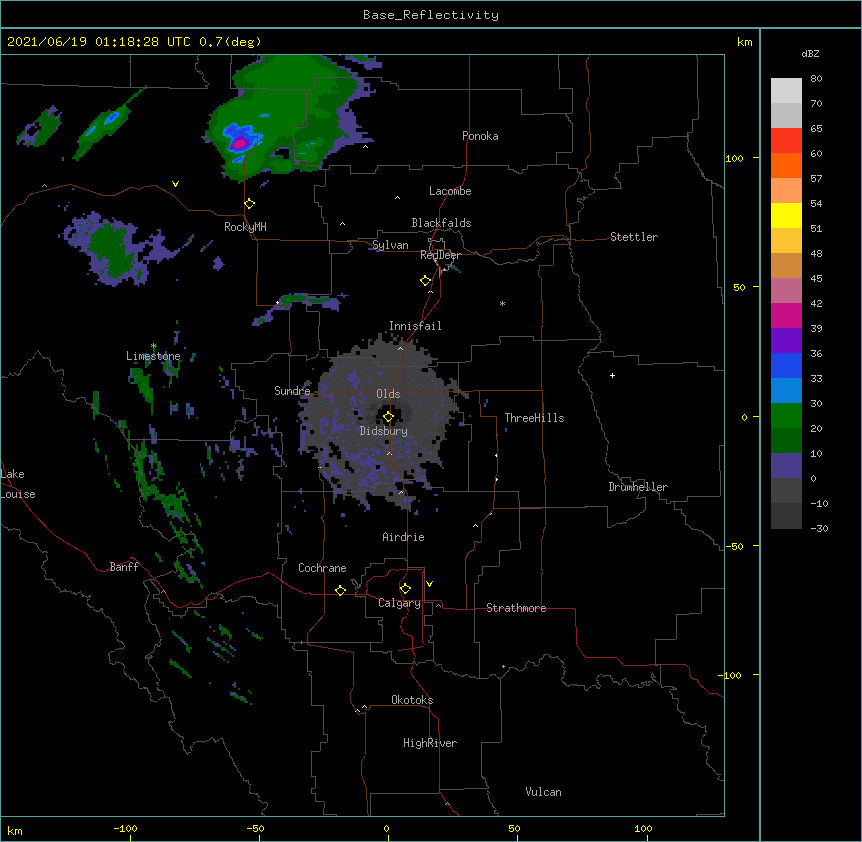The height and width of the screenshot is (842, 862).
Task: Click the yellow V marker northeast of Calgary
Action: 429,584
